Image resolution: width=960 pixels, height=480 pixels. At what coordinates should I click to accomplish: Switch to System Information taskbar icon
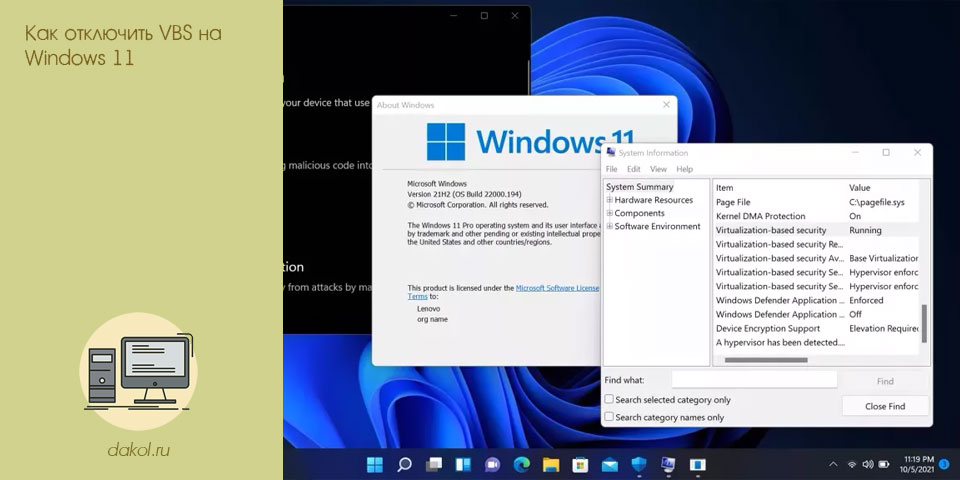(668, 465)
